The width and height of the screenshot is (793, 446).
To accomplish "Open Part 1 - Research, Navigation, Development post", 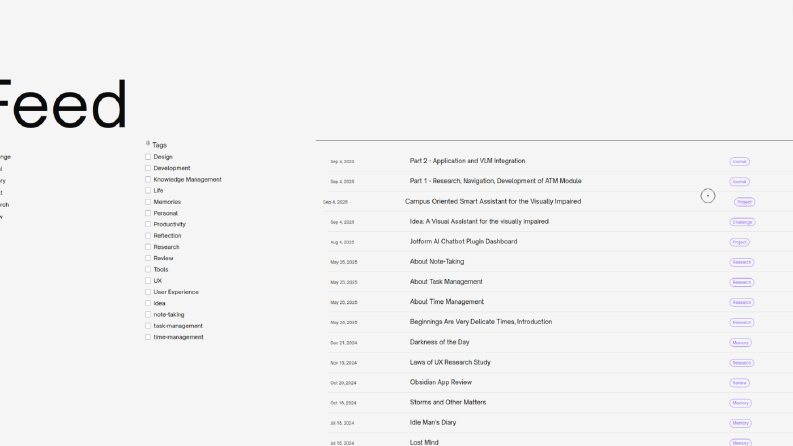I will pos(496,181).
